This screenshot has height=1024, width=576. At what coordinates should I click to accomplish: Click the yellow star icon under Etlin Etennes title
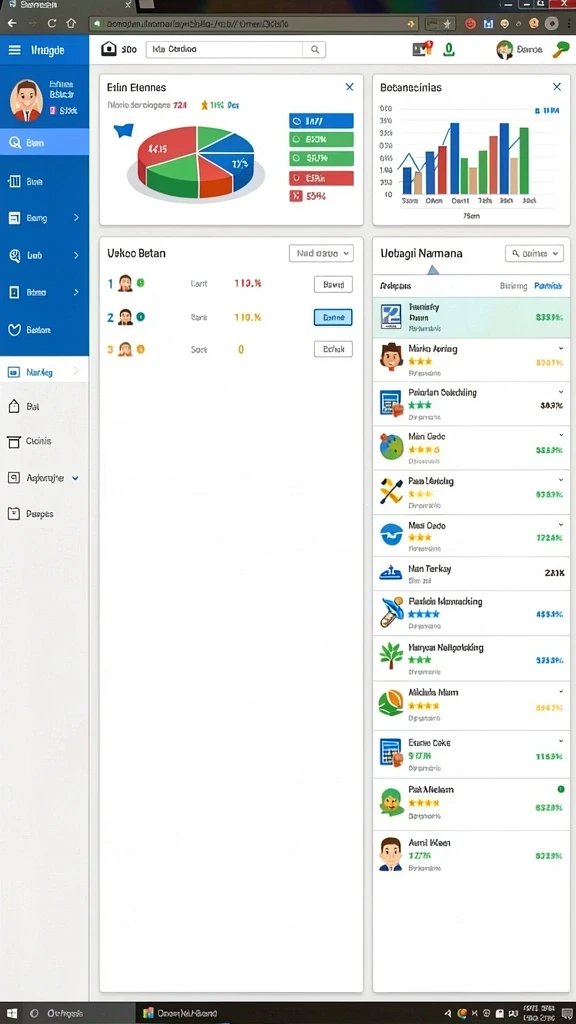[x=204, y=104]
